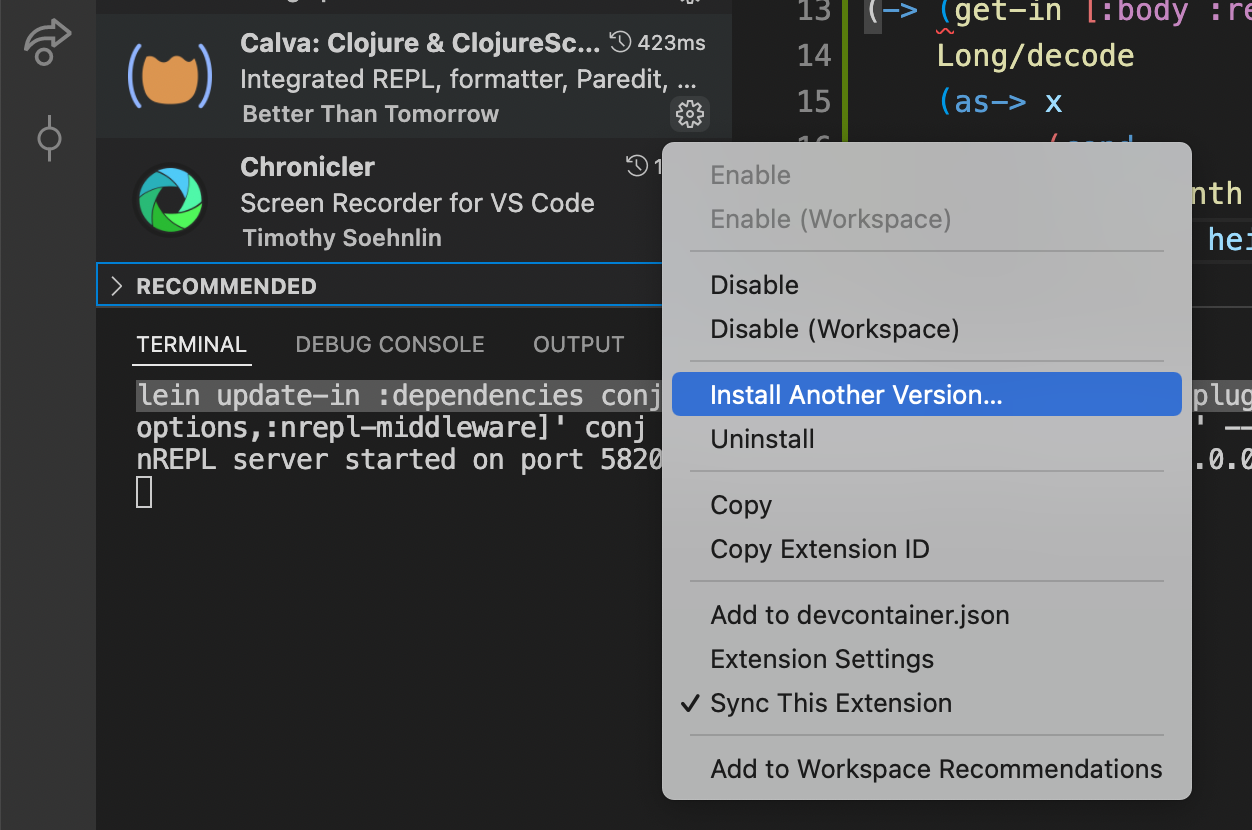Choose Add to devcontainer.json
1252x830 pixels.
click(x=859, y=615)
